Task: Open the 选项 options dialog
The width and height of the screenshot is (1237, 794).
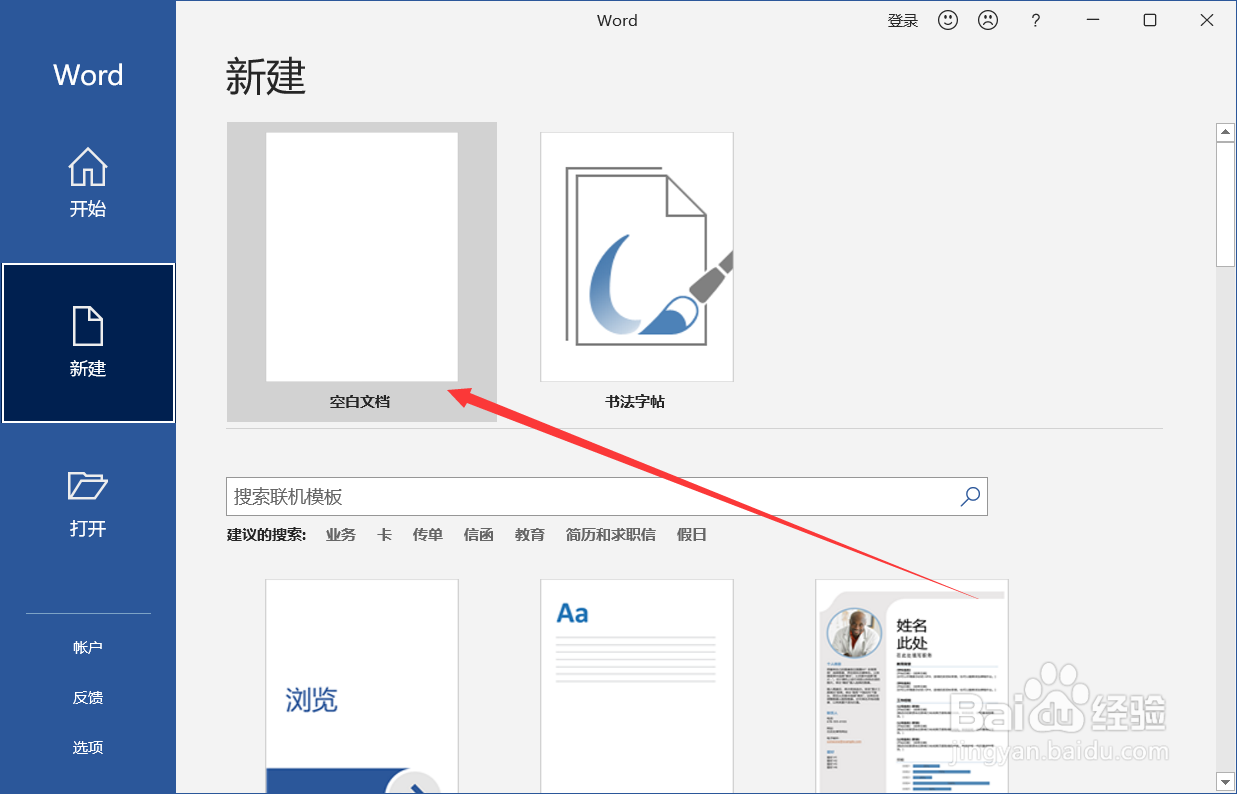Action: [x=88, y=747]
